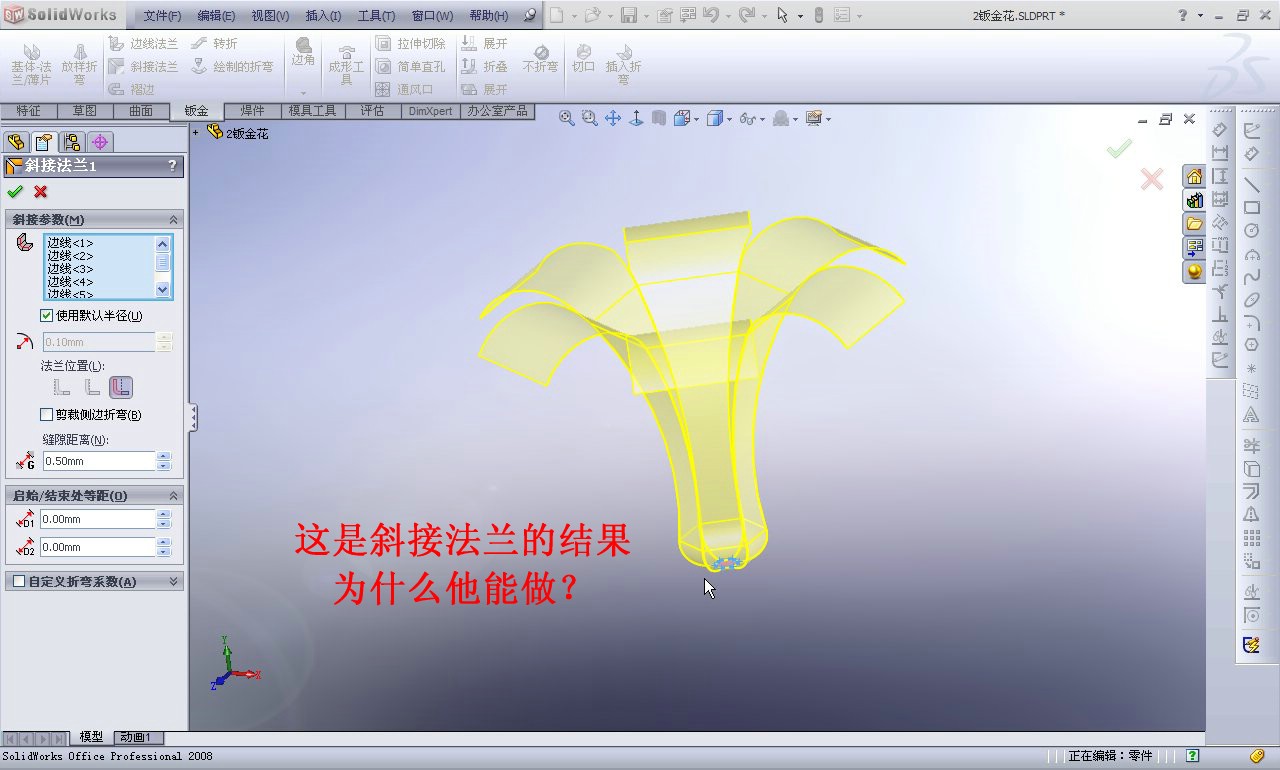
Task: Open the DimXpertManager tab icon
Action: pyautogui.click(x=100, y=142)
